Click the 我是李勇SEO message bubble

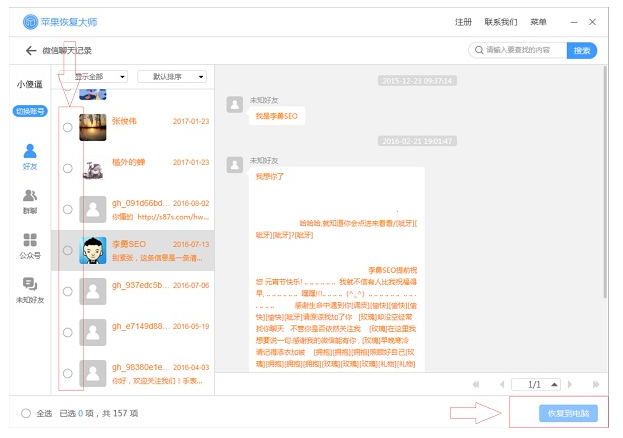pyautogui.click(x=277, y=116)
